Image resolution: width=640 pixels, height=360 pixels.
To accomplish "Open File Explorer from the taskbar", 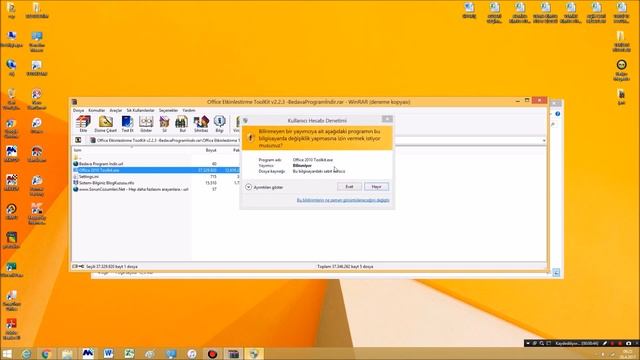I will point(67,354).
